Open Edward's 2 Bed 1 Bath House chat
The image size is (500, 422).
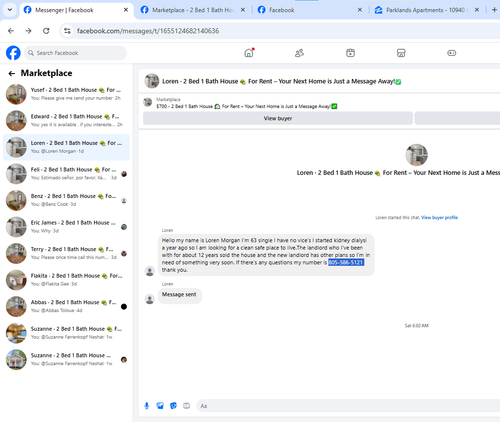66,120
